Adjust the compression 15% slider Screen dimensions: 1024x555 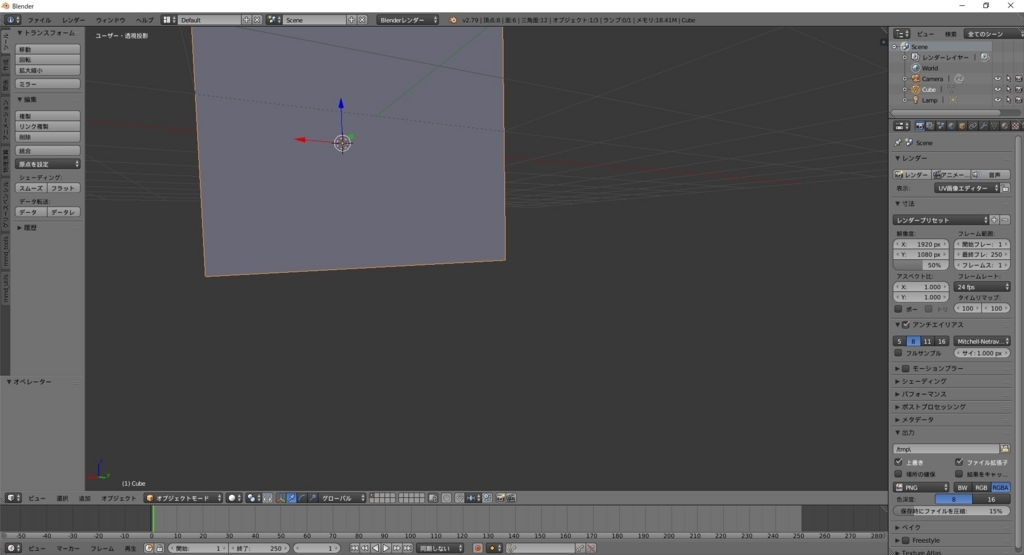tap(952, 511)
